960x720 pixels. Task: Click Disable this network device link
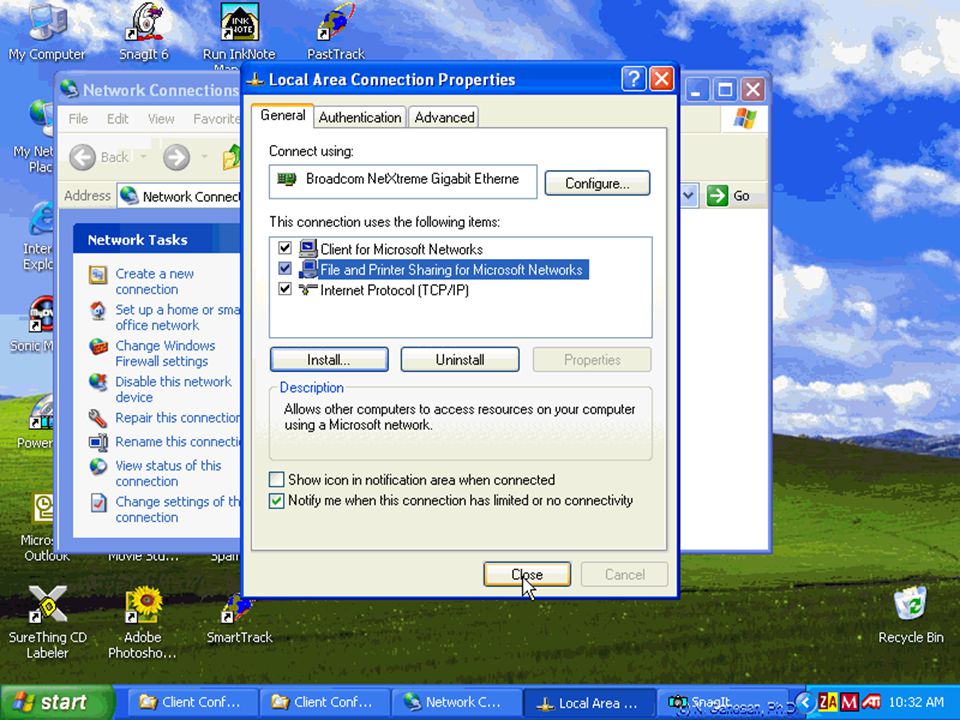173,389
